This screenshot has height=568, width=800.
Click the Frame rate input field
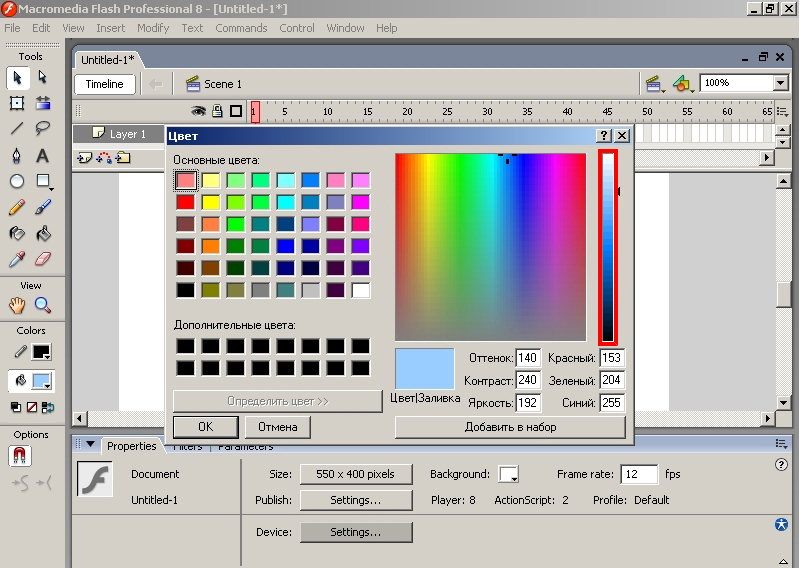[638, 474]
